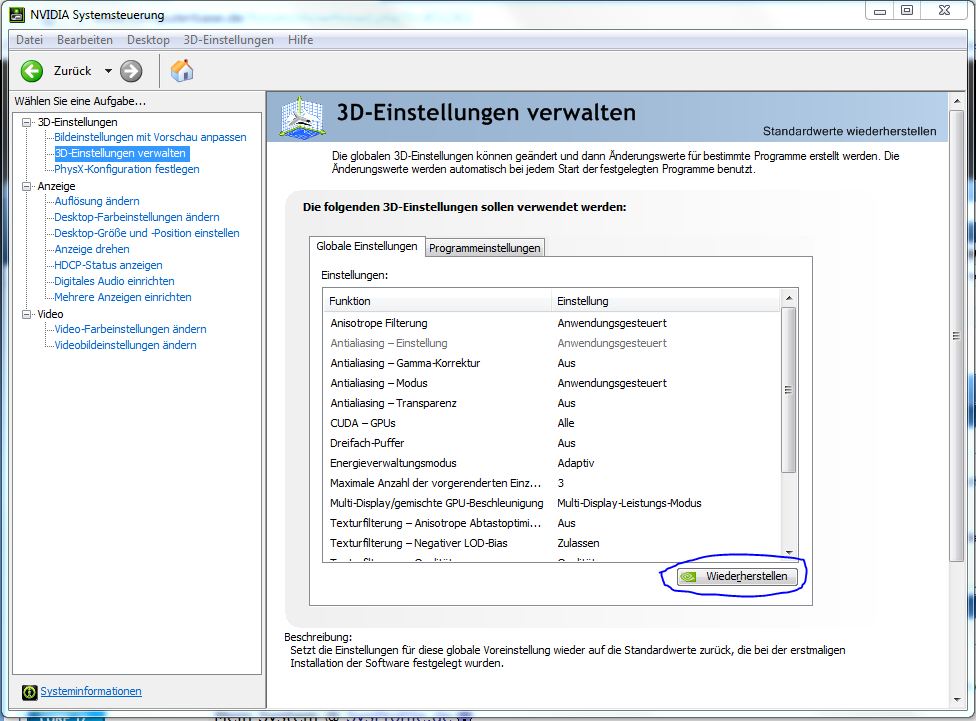Click the Wiederherstellen button
This screenshot has height=721, width=976.
pyautogui.click(x=736, y=577)
